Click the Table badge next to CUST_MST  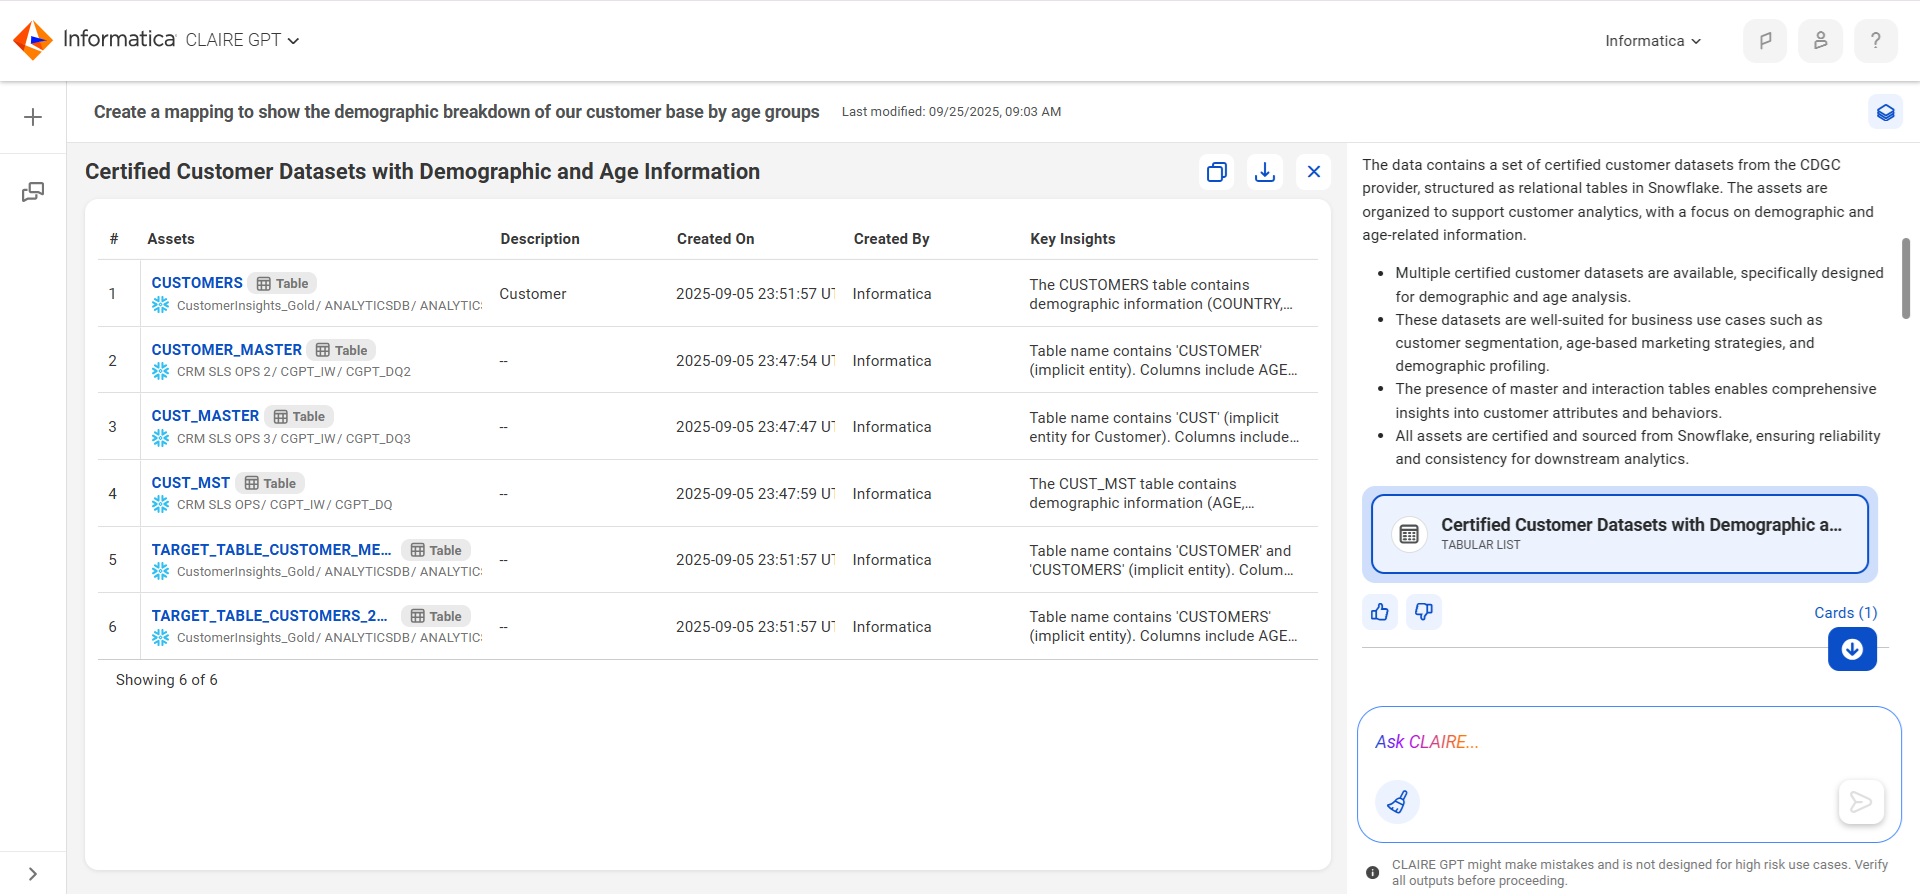pyautogui.click(x=270, y=483)
